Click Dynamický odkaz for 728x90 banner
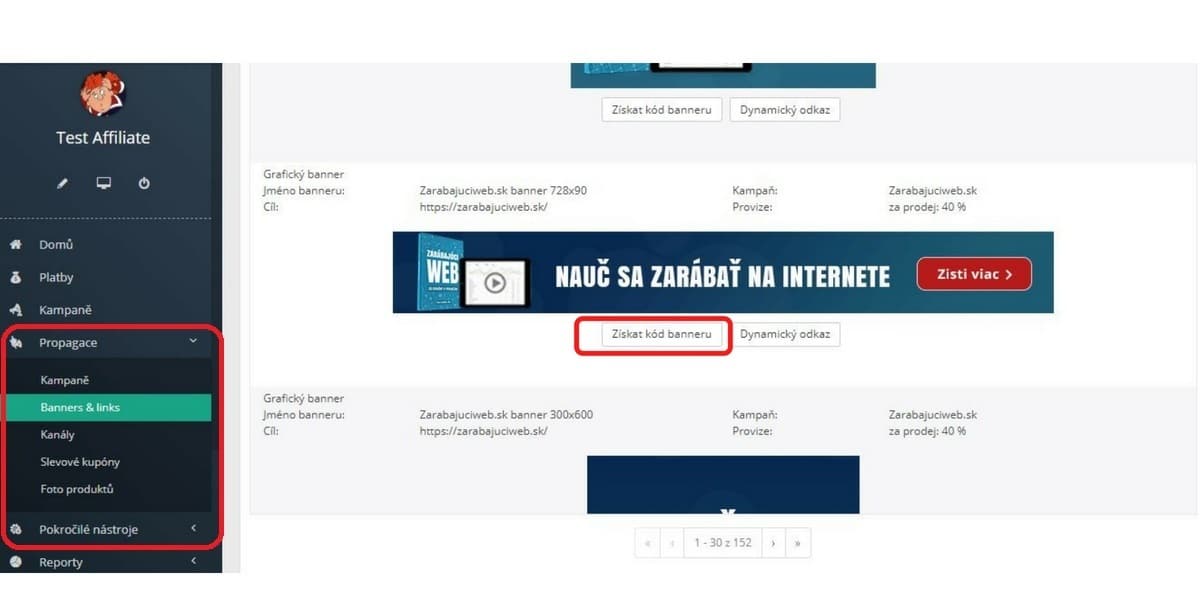Image resolution: width=1200 pixels, height=610 pixels. pos(785,334)
